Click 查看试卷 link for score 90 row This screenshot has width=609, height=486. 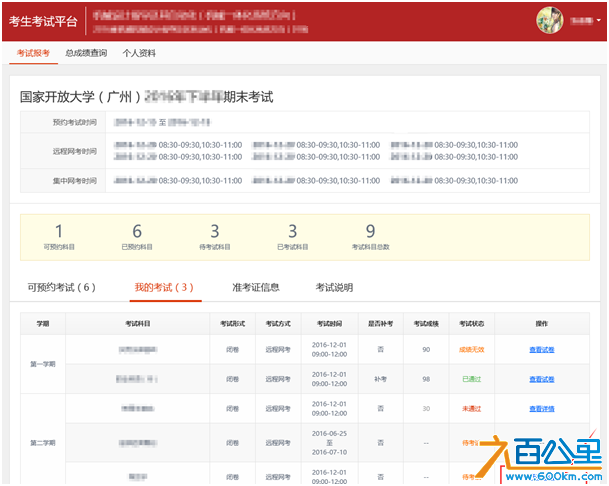(542, 350)
